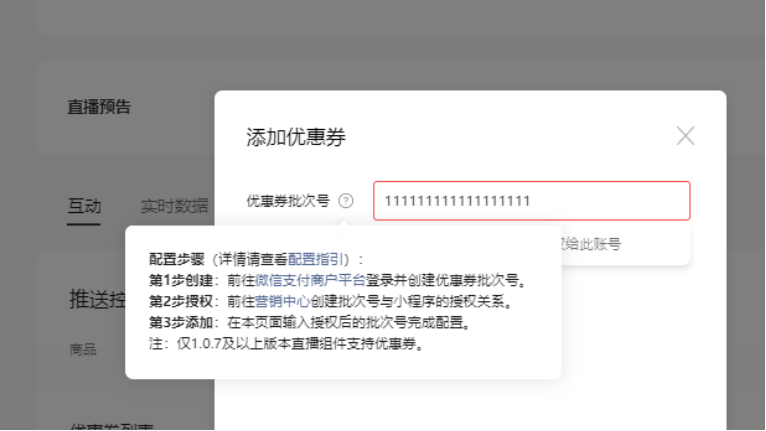Viewport: 766px width, 431px height.
Task: Click the 推送控 heading in the left panel
Action: [96, 298]
